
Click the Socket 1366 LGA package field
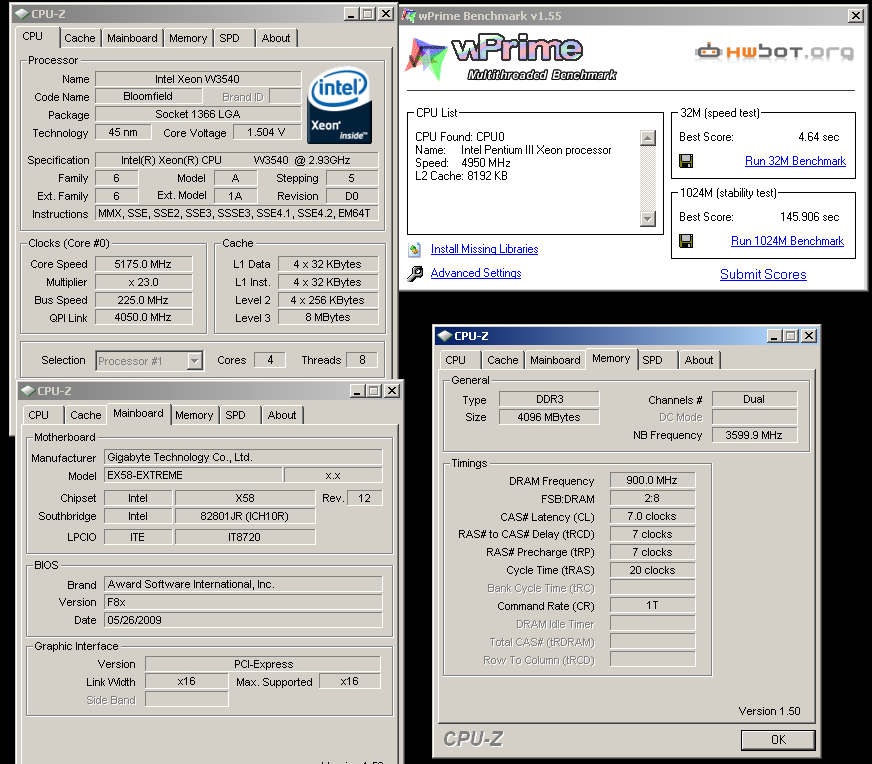click(x=198, y=115)
